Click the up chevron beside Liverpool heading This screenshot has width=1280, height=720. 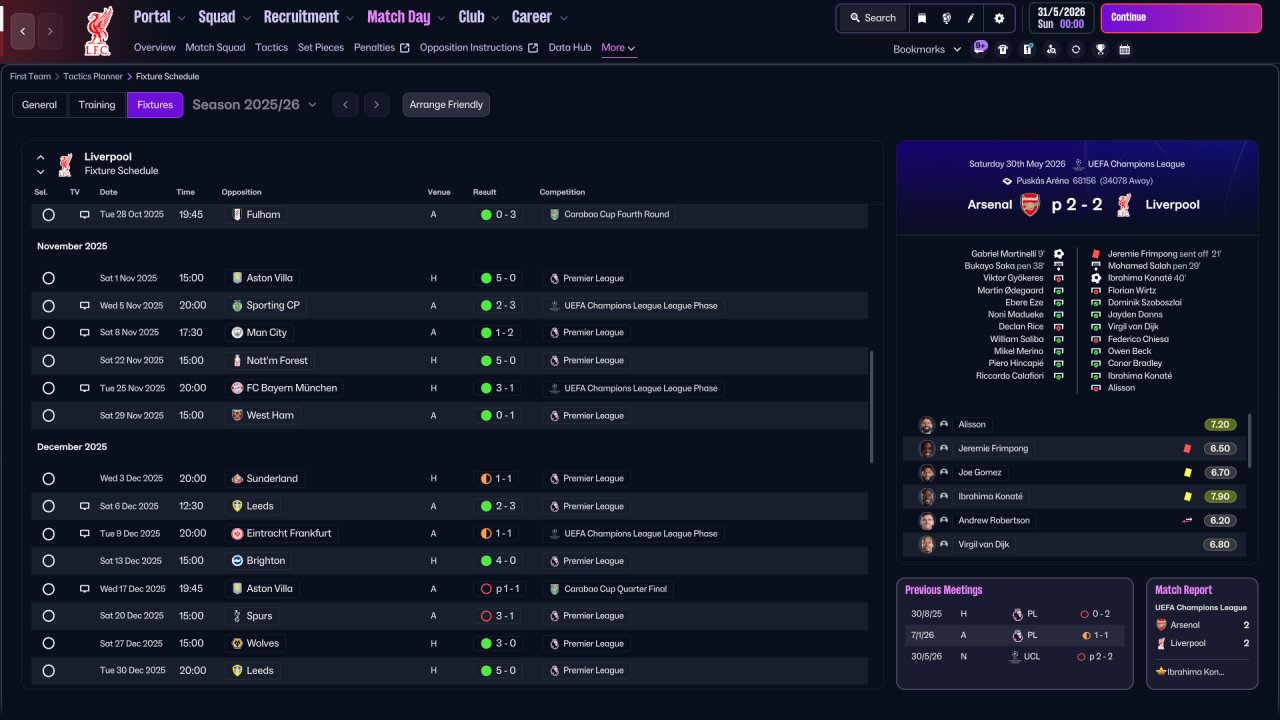[x=41, y=157]
